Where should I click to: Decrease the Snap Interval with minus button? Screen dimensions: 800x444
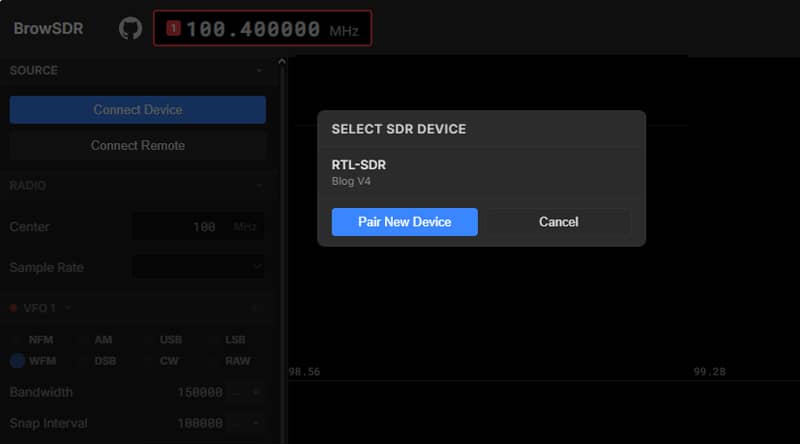236,423
